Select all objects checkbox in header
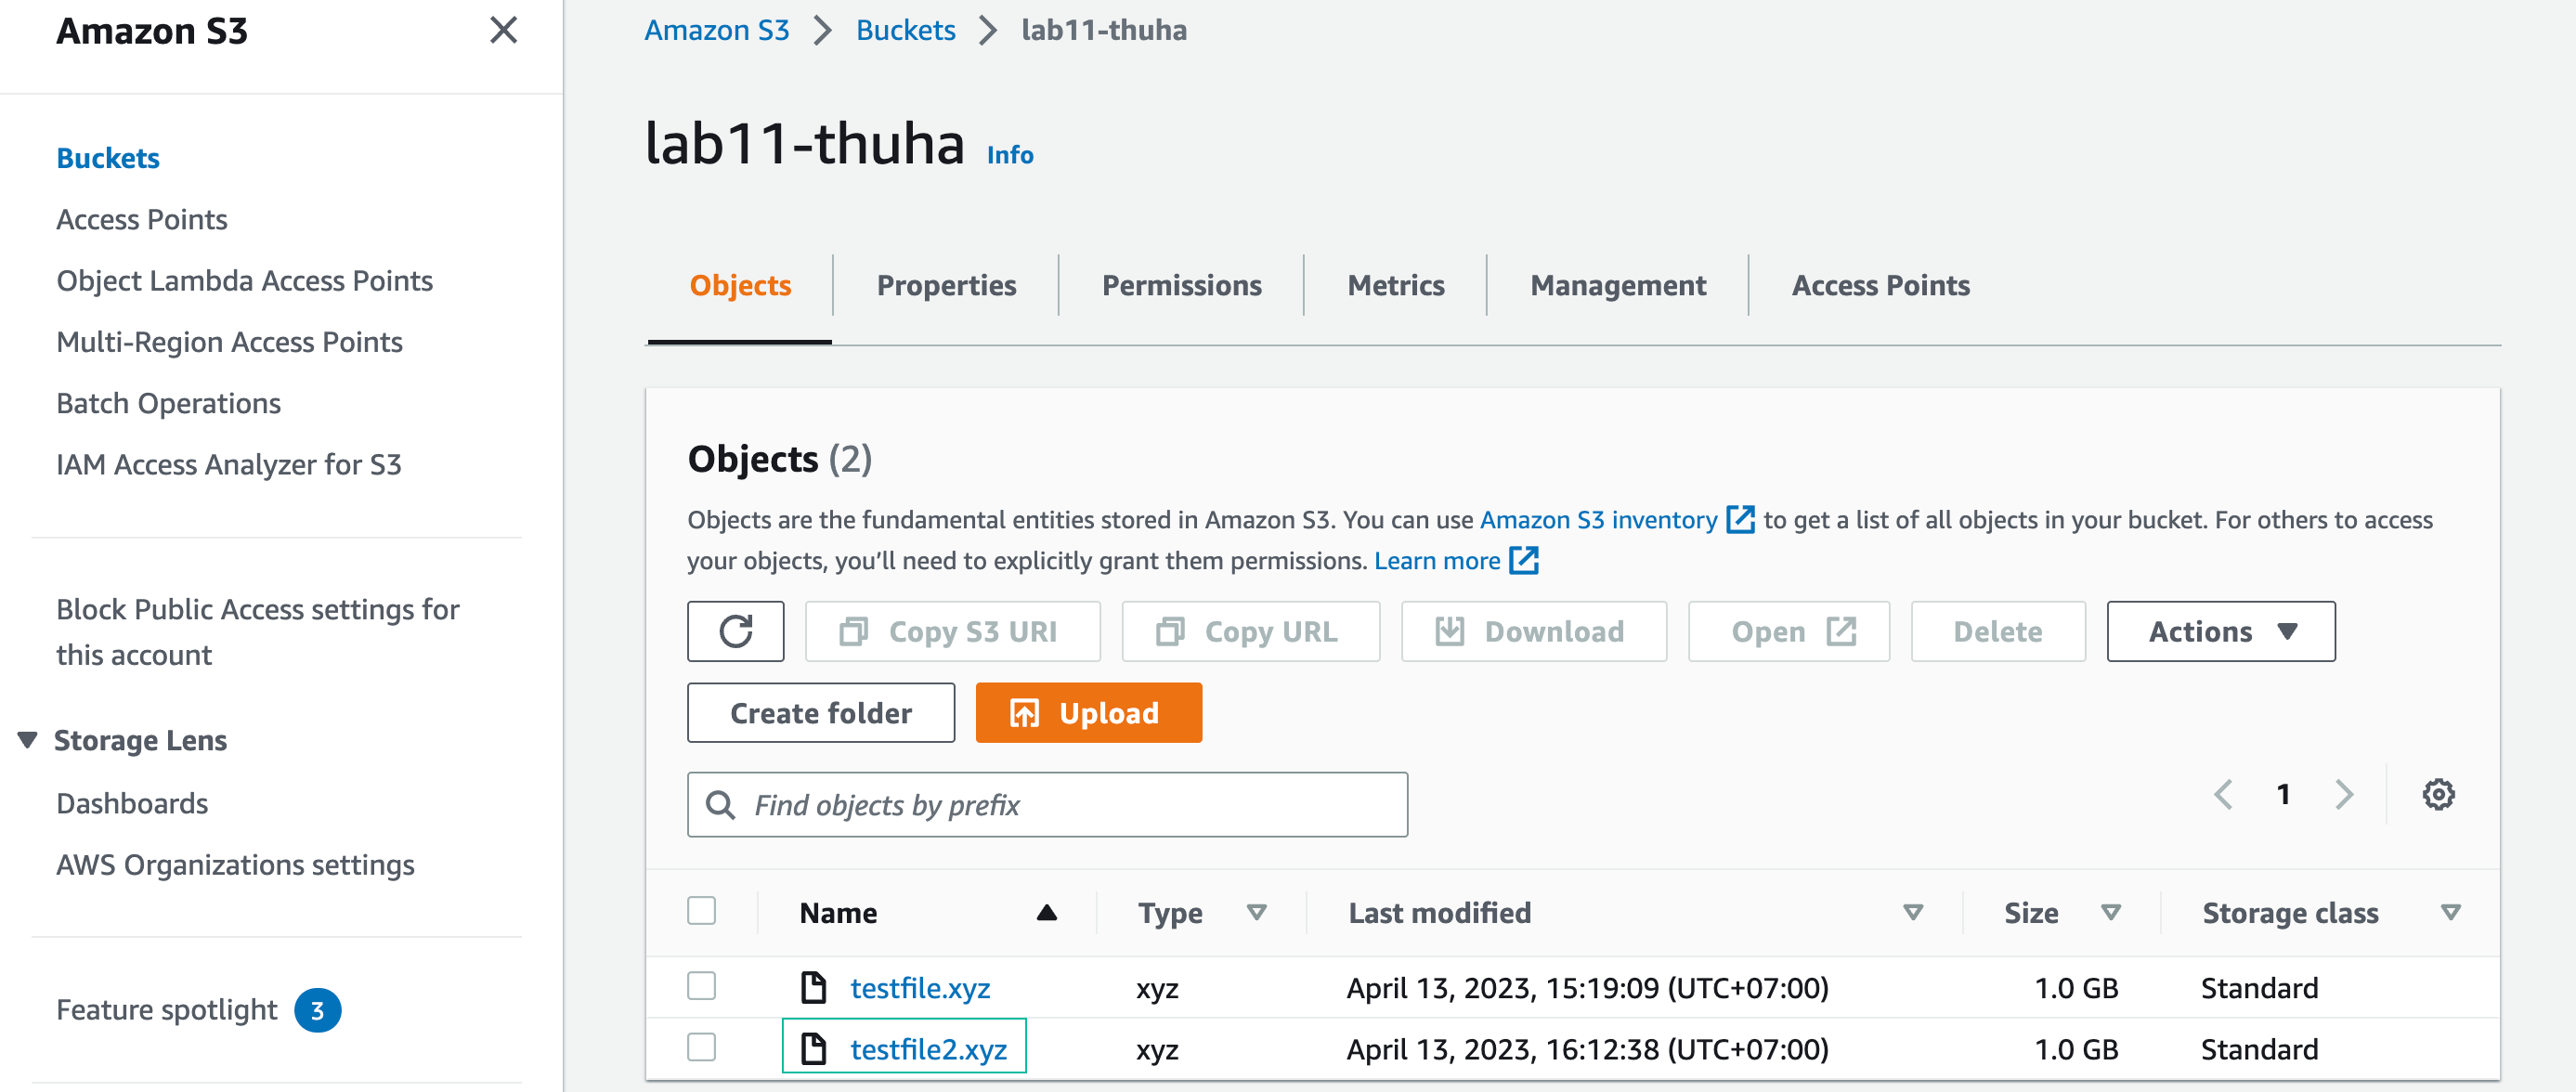 [x=701, y=911]
